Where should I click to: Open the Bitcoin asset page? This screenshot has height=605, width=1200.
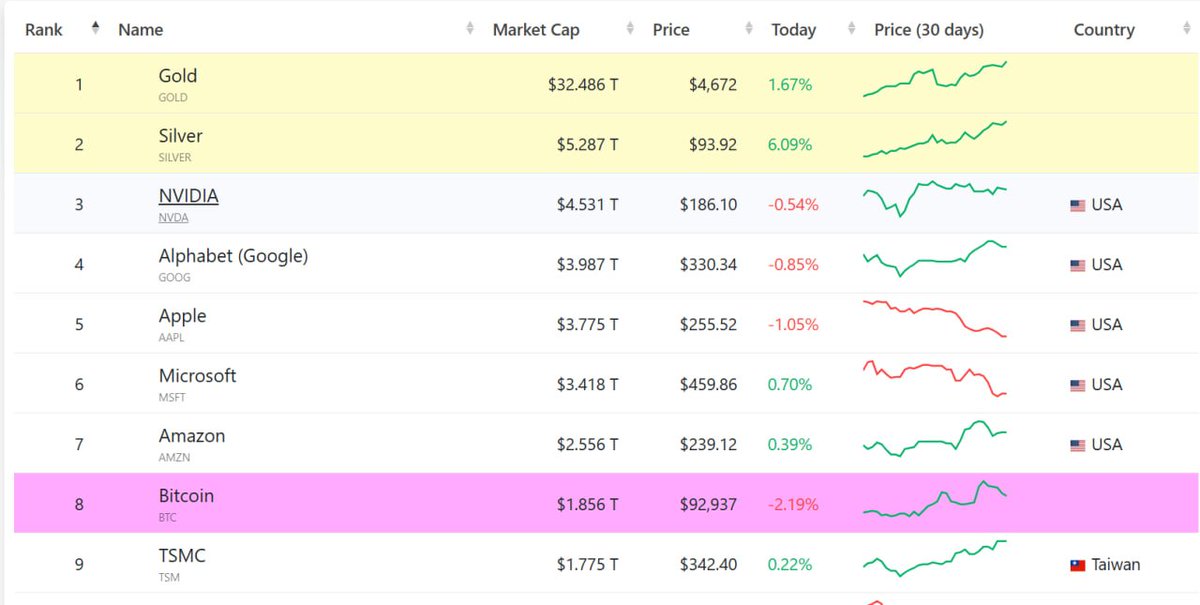(x=186, y=496)
